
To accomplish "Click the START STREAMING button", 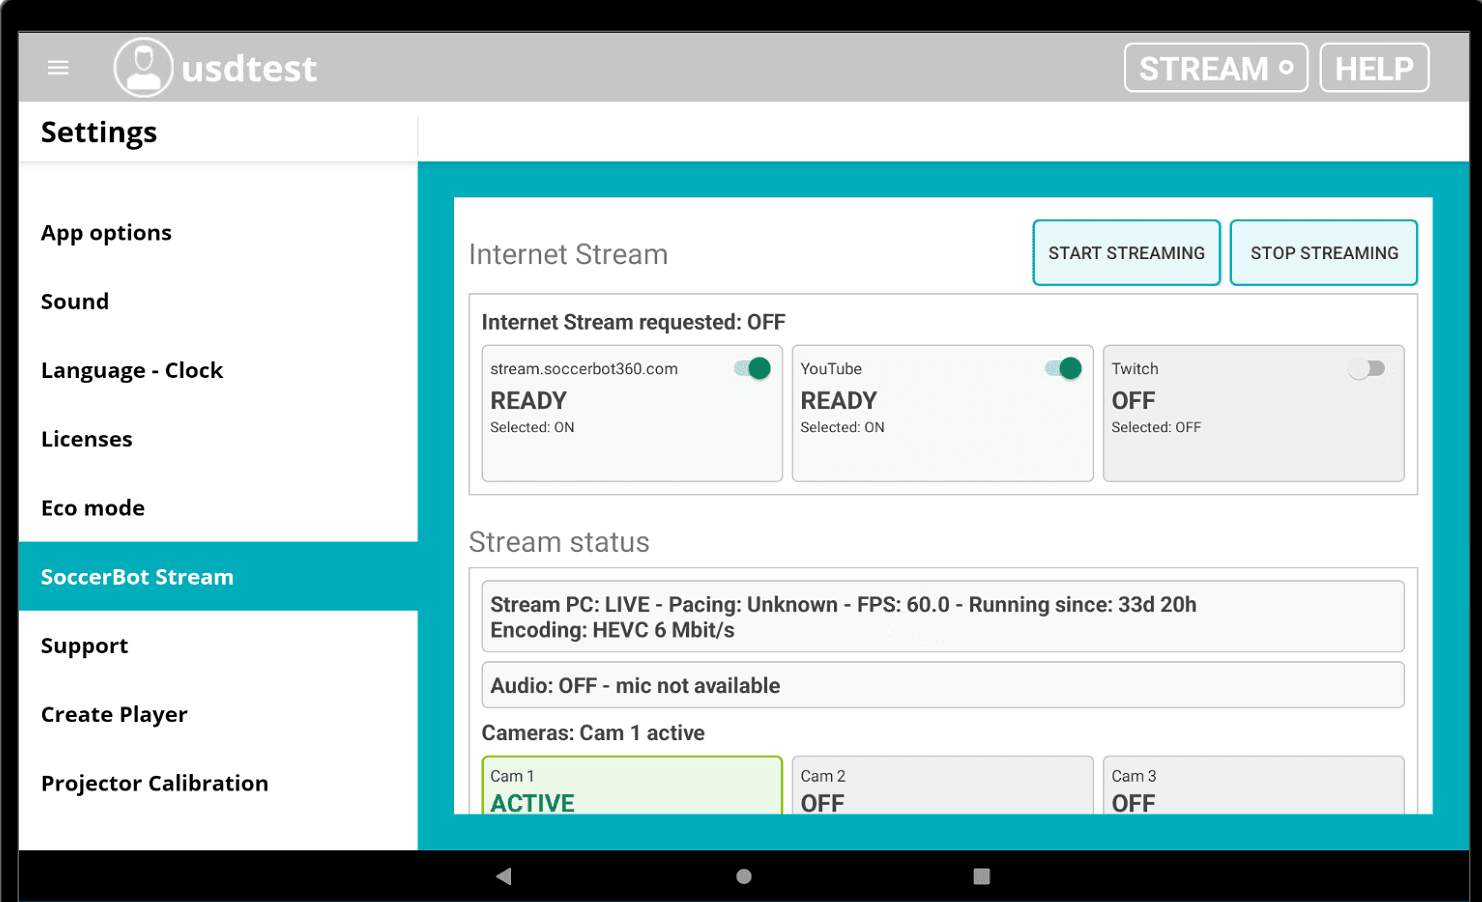I will (1126, 253).
